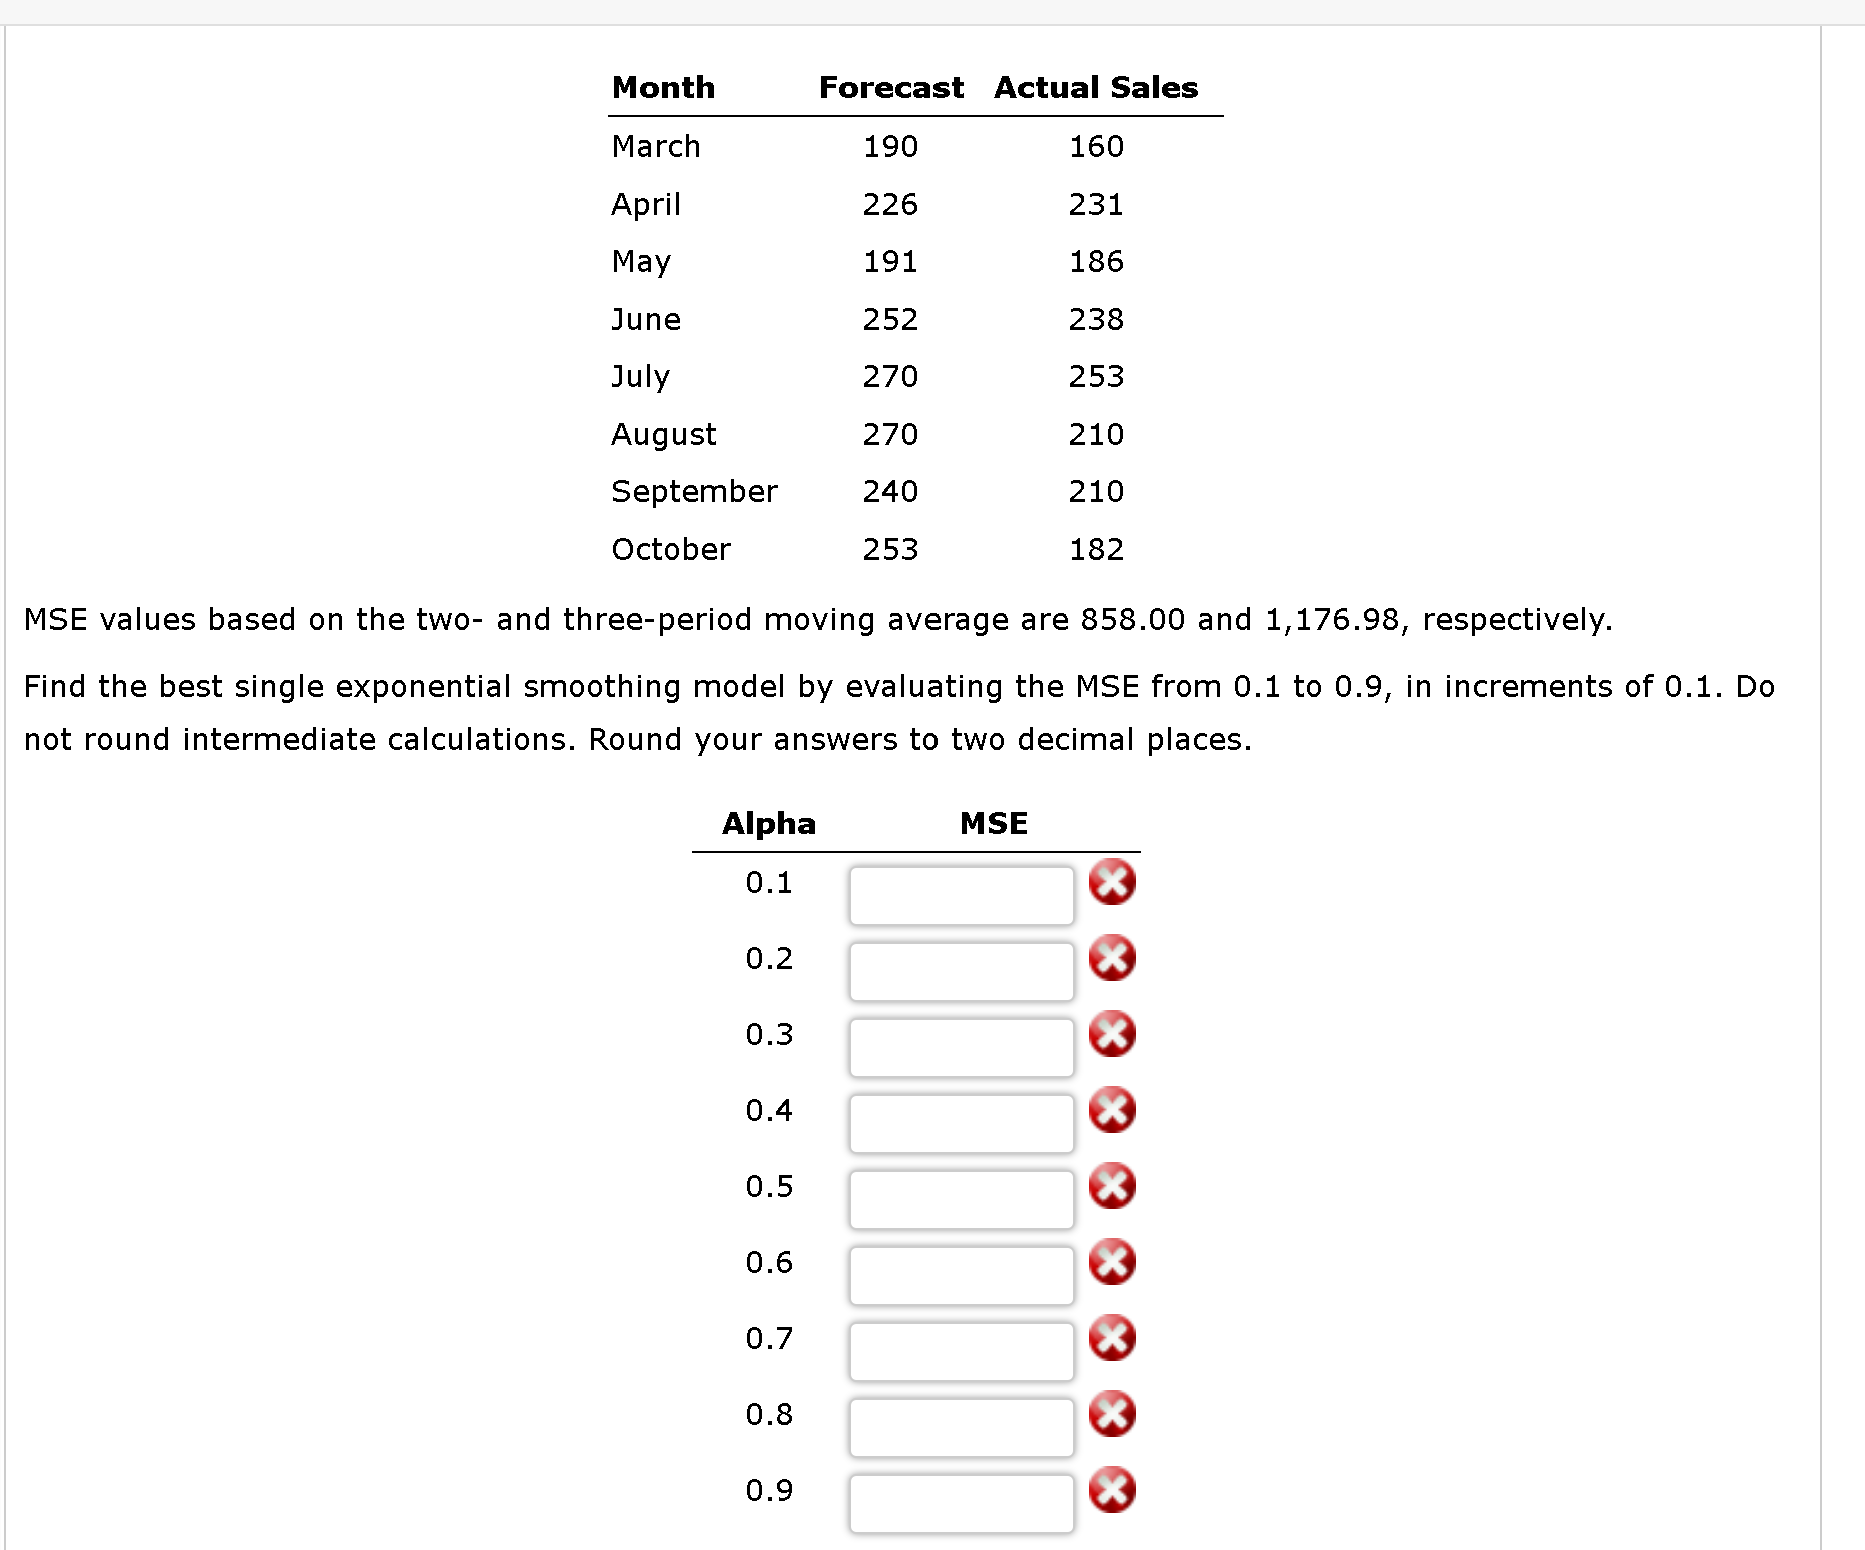Click the MSE column header
Screen dimensions: 1865x1550
(993, 823)
